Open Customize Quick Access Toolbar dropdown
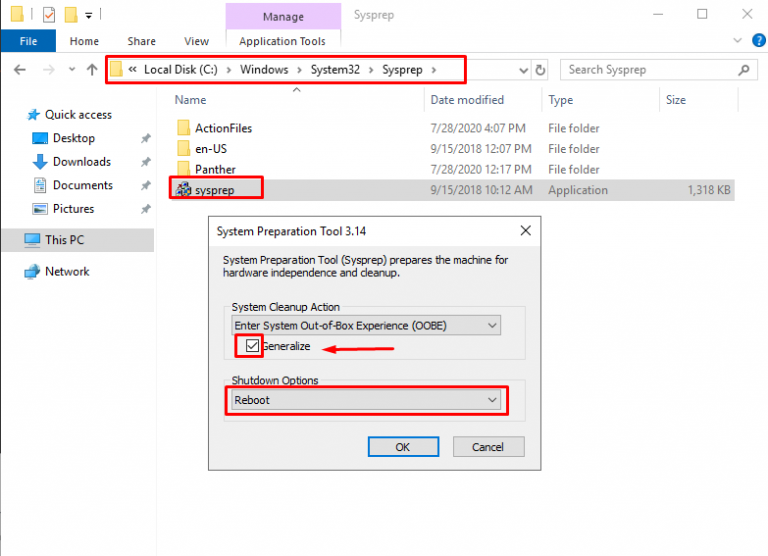768x556 pixels. tap(89, 16)
